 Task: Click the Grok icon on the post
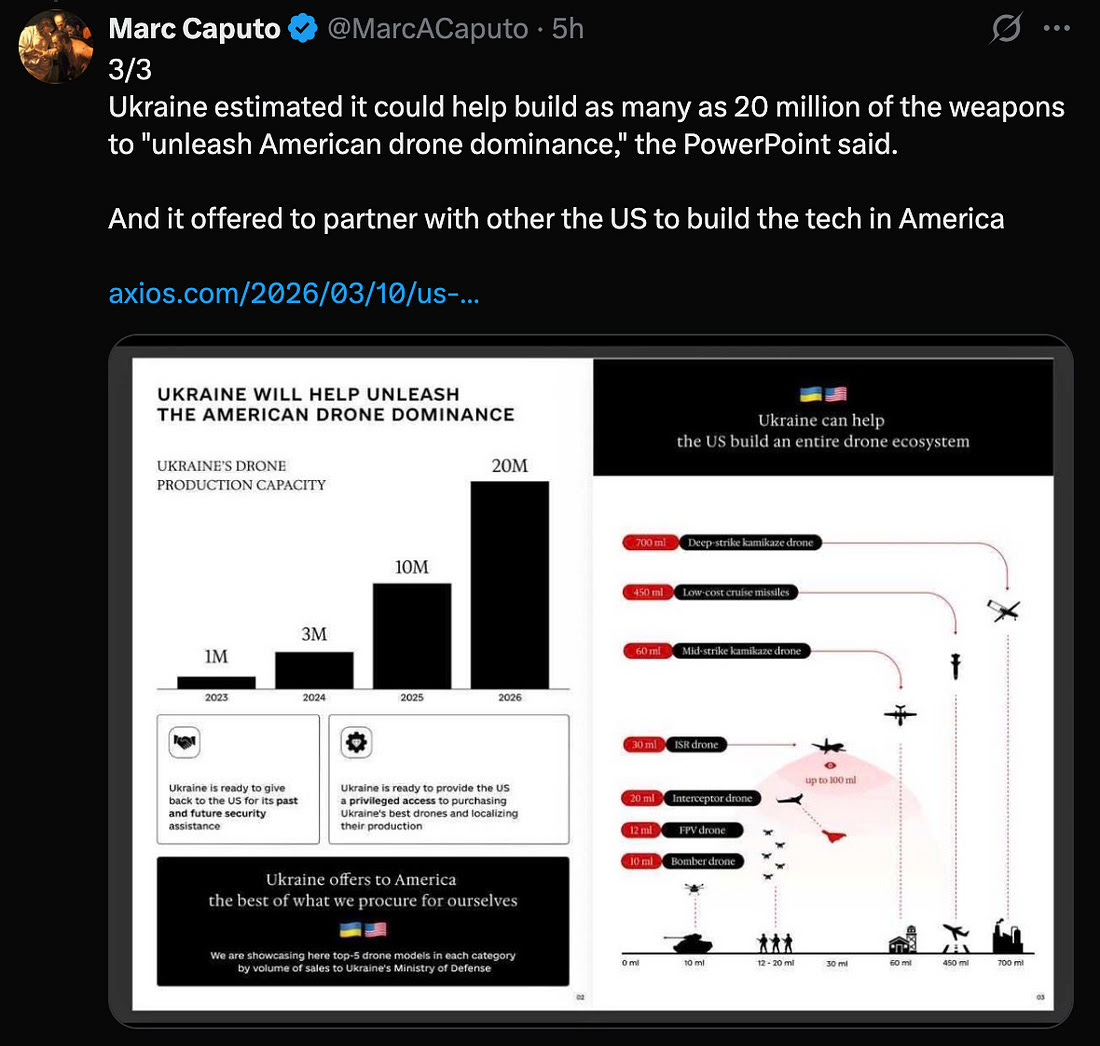point(1005,30)
